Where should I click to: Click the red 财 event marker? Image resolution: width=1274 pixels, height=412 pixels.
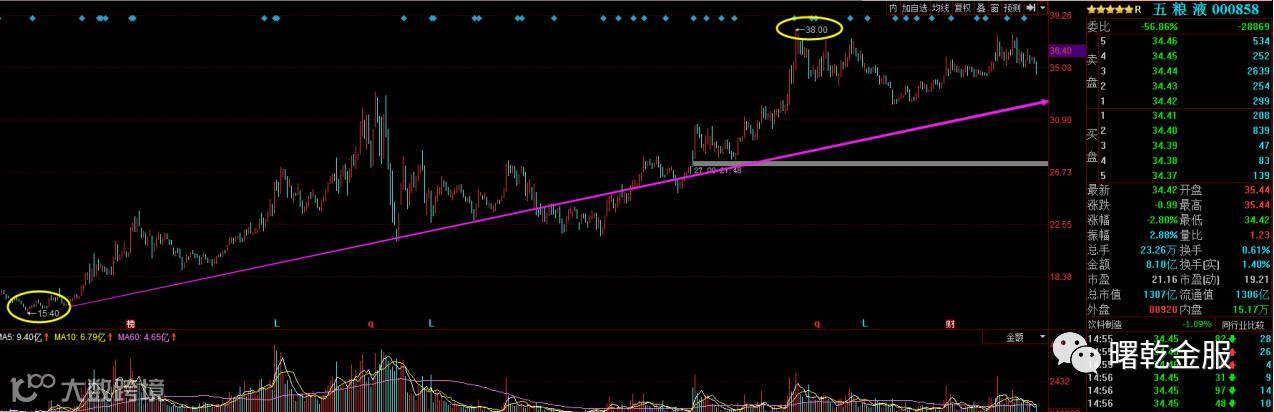[x=950, y=324]
